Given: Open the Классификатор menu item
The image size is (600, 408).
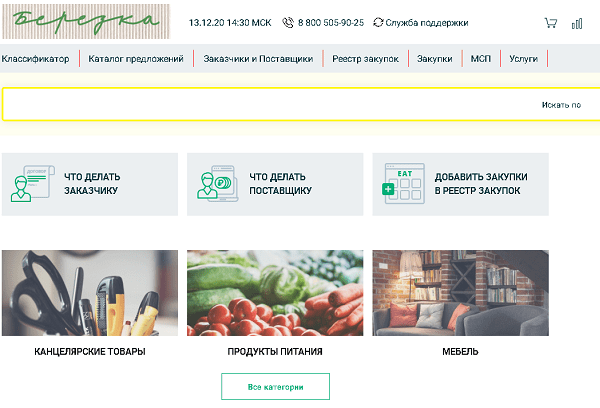Looking at the screenshot, I should tap(35, 59).
